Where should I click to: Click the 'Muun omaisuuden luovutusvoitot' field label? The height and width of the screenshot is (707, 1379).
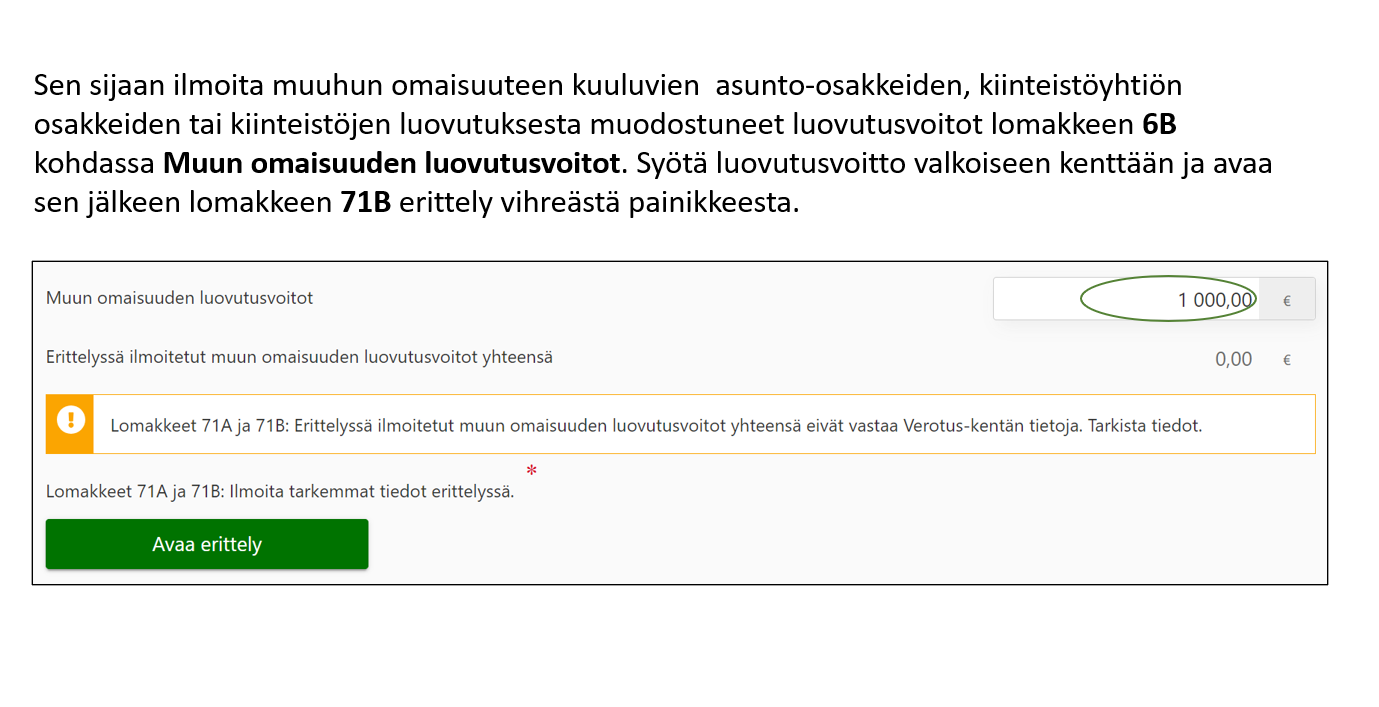180,298
